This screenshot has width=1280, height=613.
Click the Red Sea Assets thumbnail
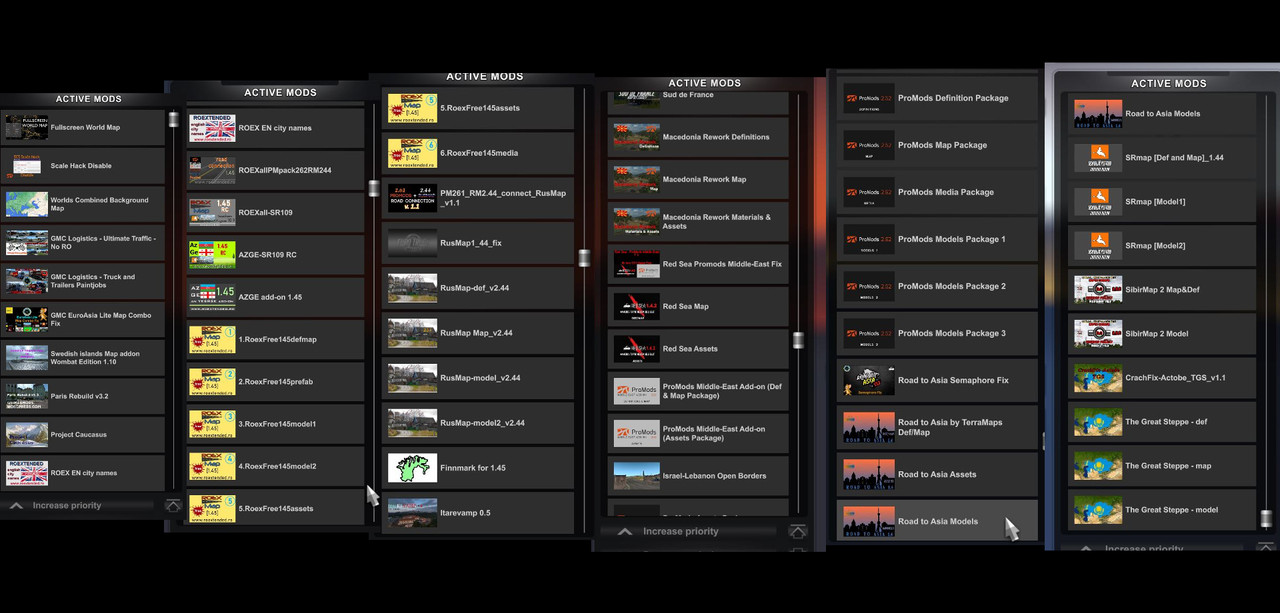click(x=636, y=349)
